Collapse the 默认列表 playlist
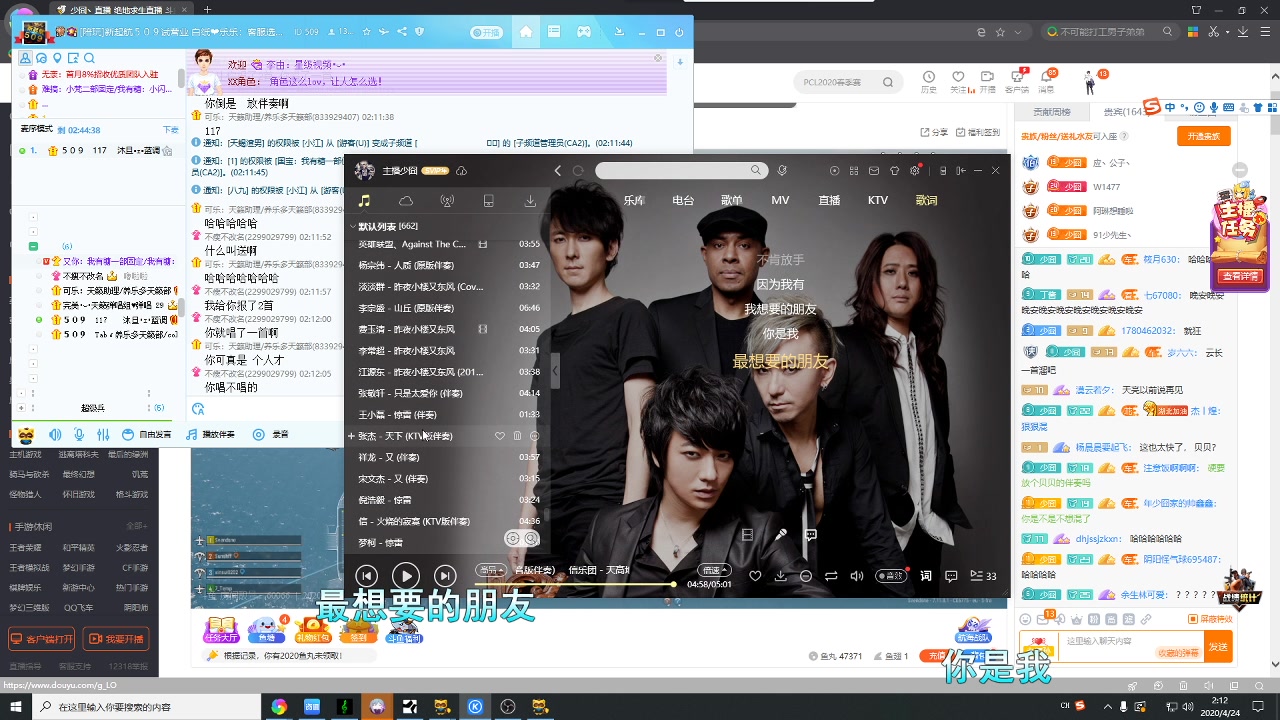The image size is (1280, 720). pyautogui.click(x=352, y=227)
